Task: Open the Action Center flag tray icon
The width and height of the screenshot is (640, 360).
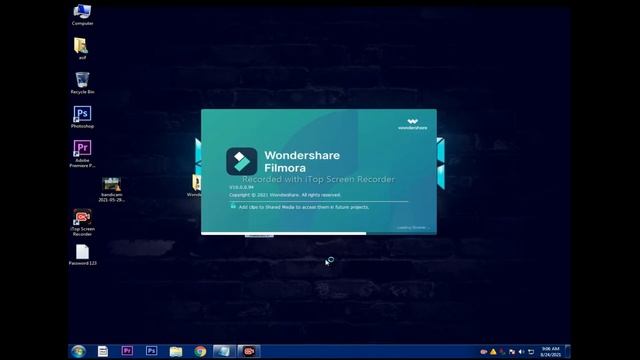Action: click(x=512, y=351)
